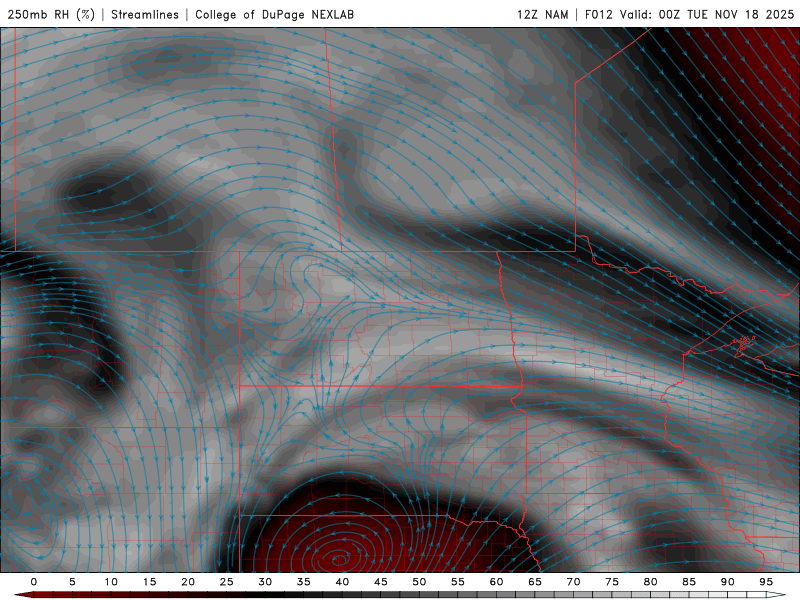Click the '45' tick label on color scale
Image resolution: width=800 pixels, height=600 pixels.
pos(381,582)
